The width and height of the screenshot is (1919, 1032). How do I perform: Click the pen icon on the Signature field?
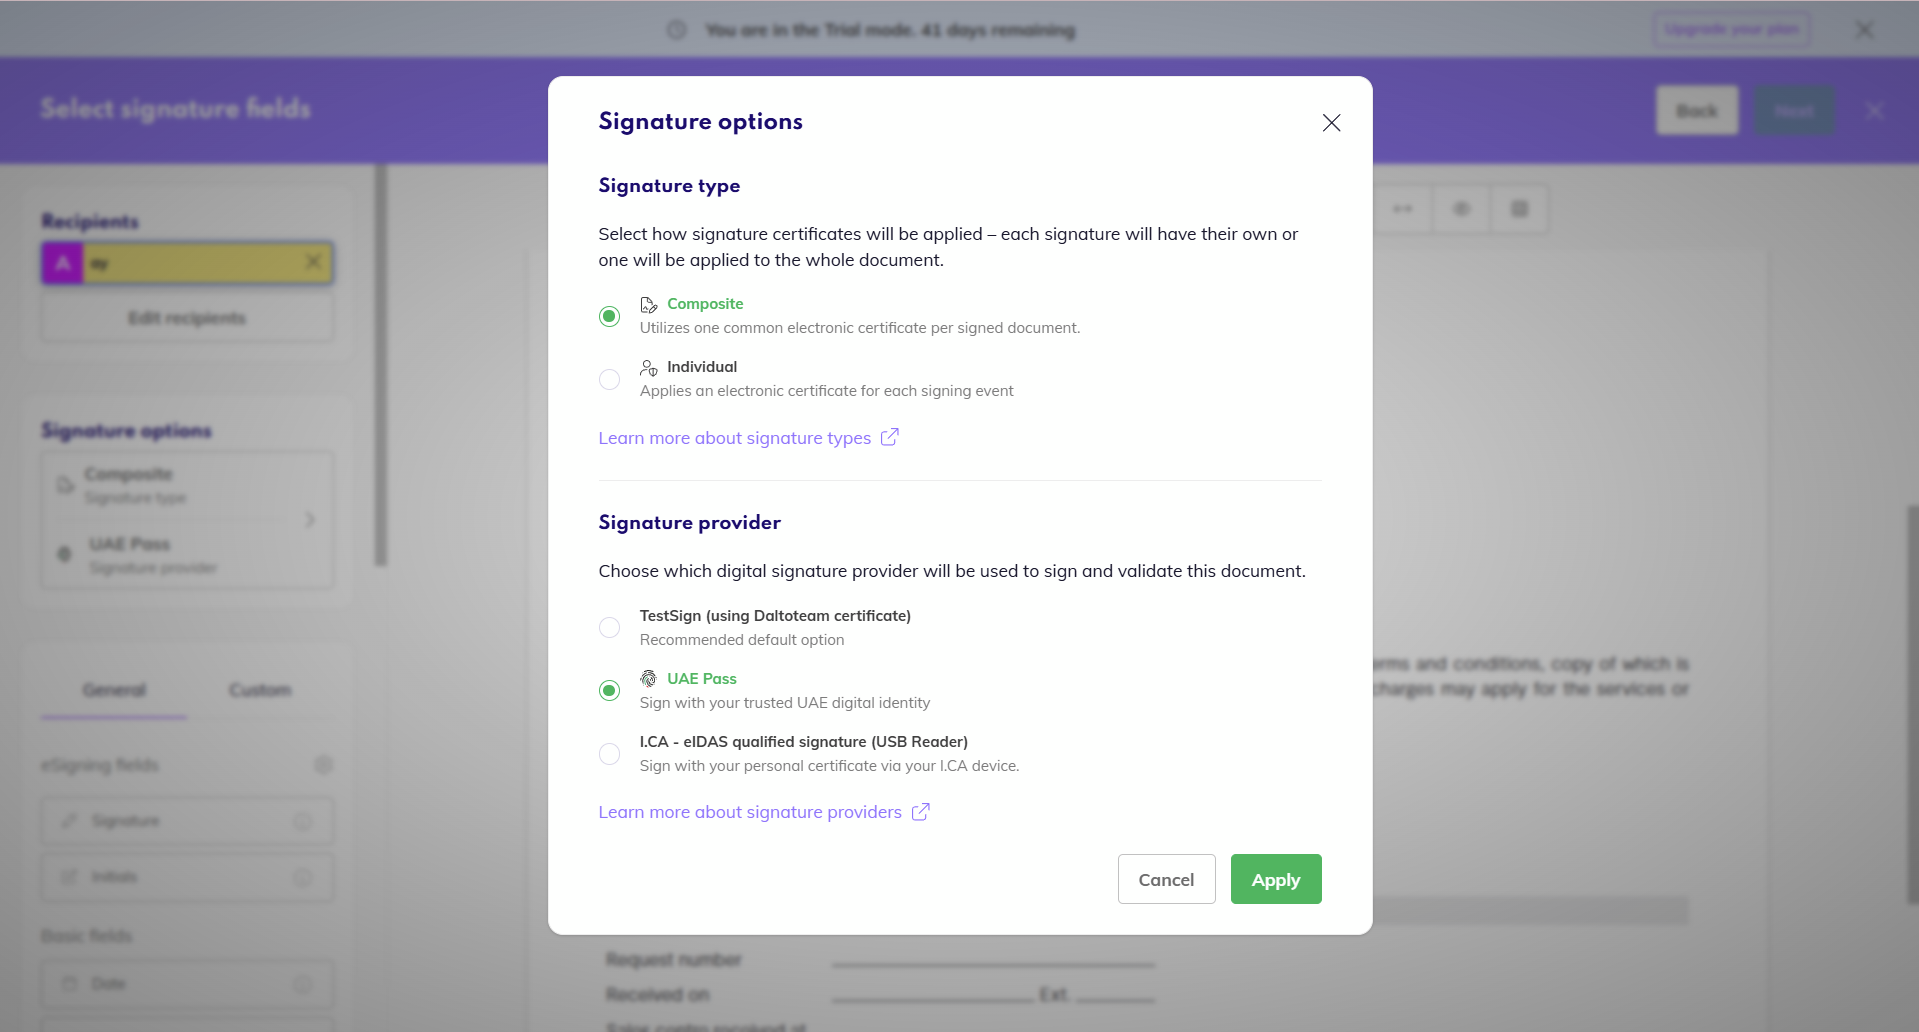pos(68,820)
